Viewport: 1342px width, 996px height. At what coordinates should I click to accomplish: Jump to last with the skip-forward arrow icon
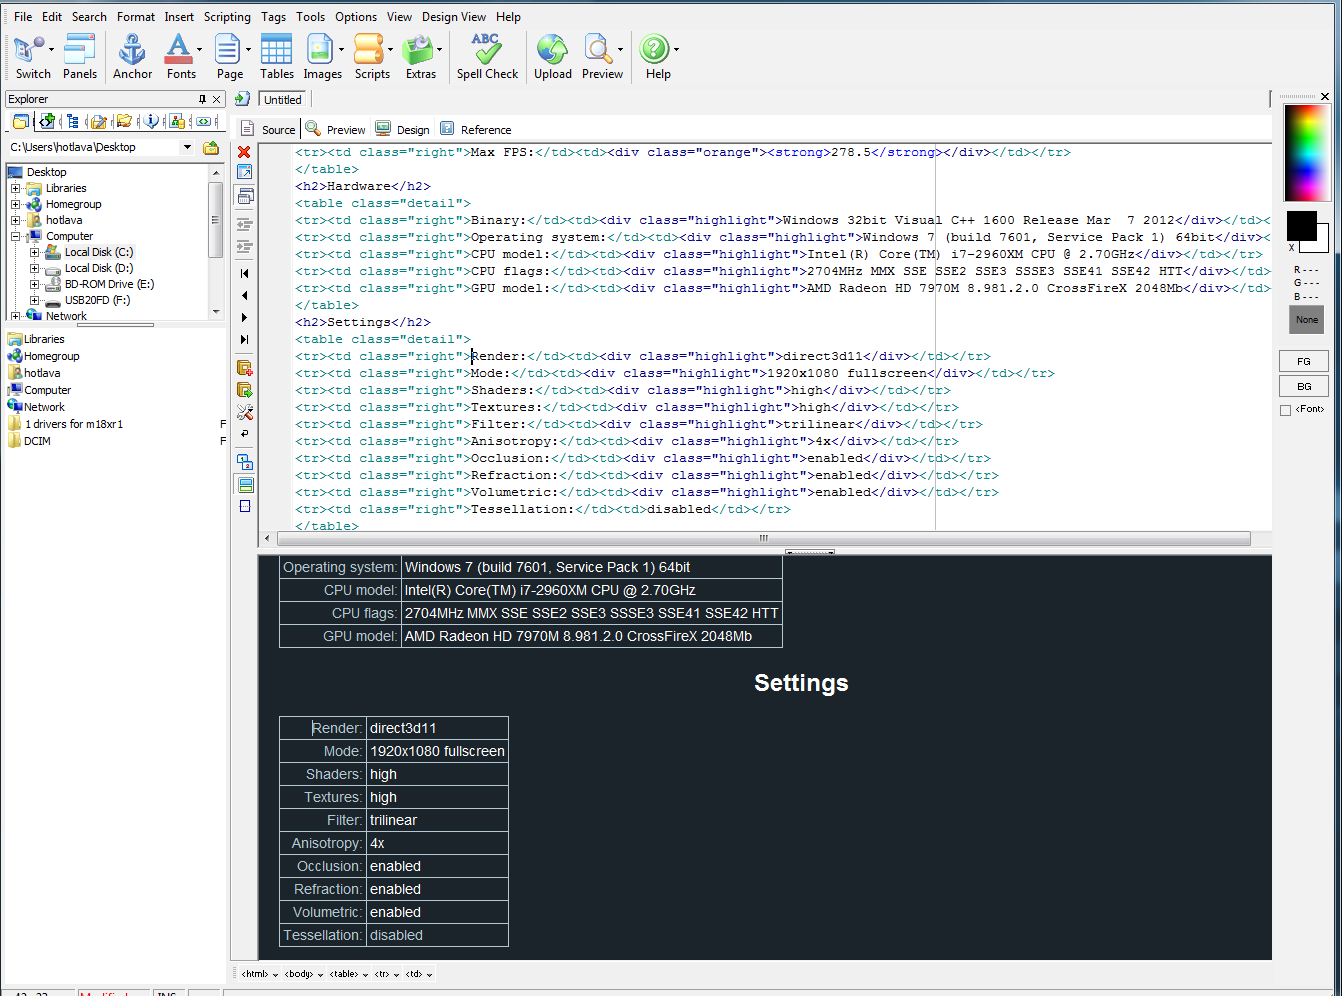tap(244, 340)
